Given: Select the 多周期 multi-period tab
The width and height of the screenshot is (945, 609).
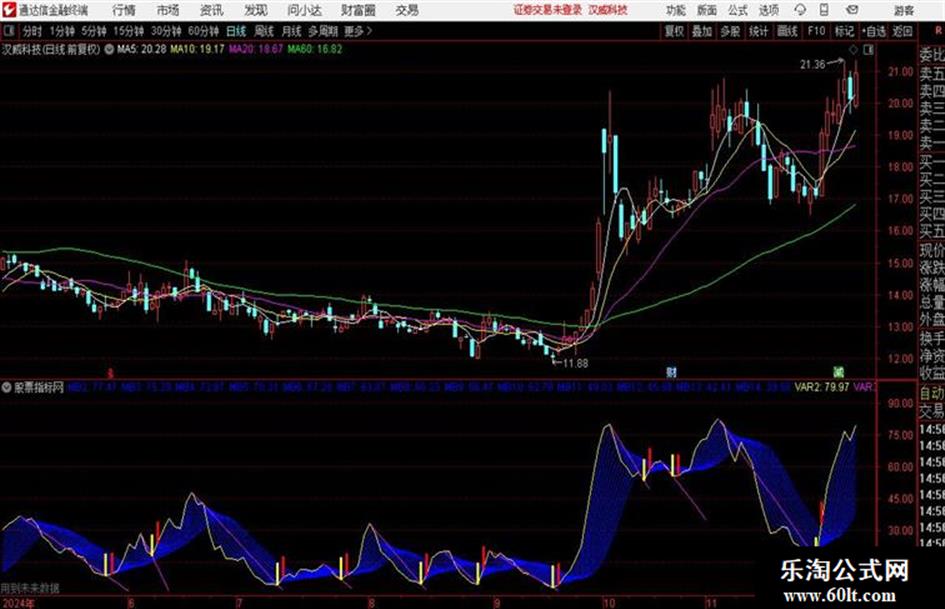Looking at the screenshot, I should pyautogui.click(x=323, y=31).
